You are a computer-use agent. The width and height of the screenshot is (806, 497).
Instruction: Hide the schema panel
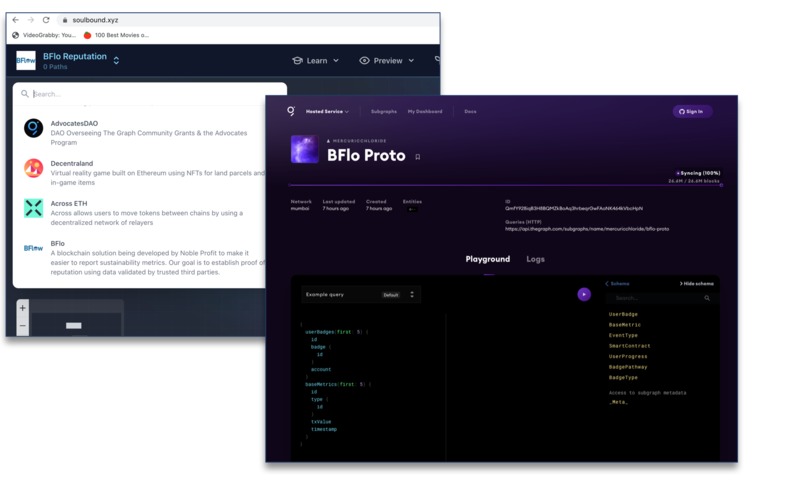coord(697,284)
